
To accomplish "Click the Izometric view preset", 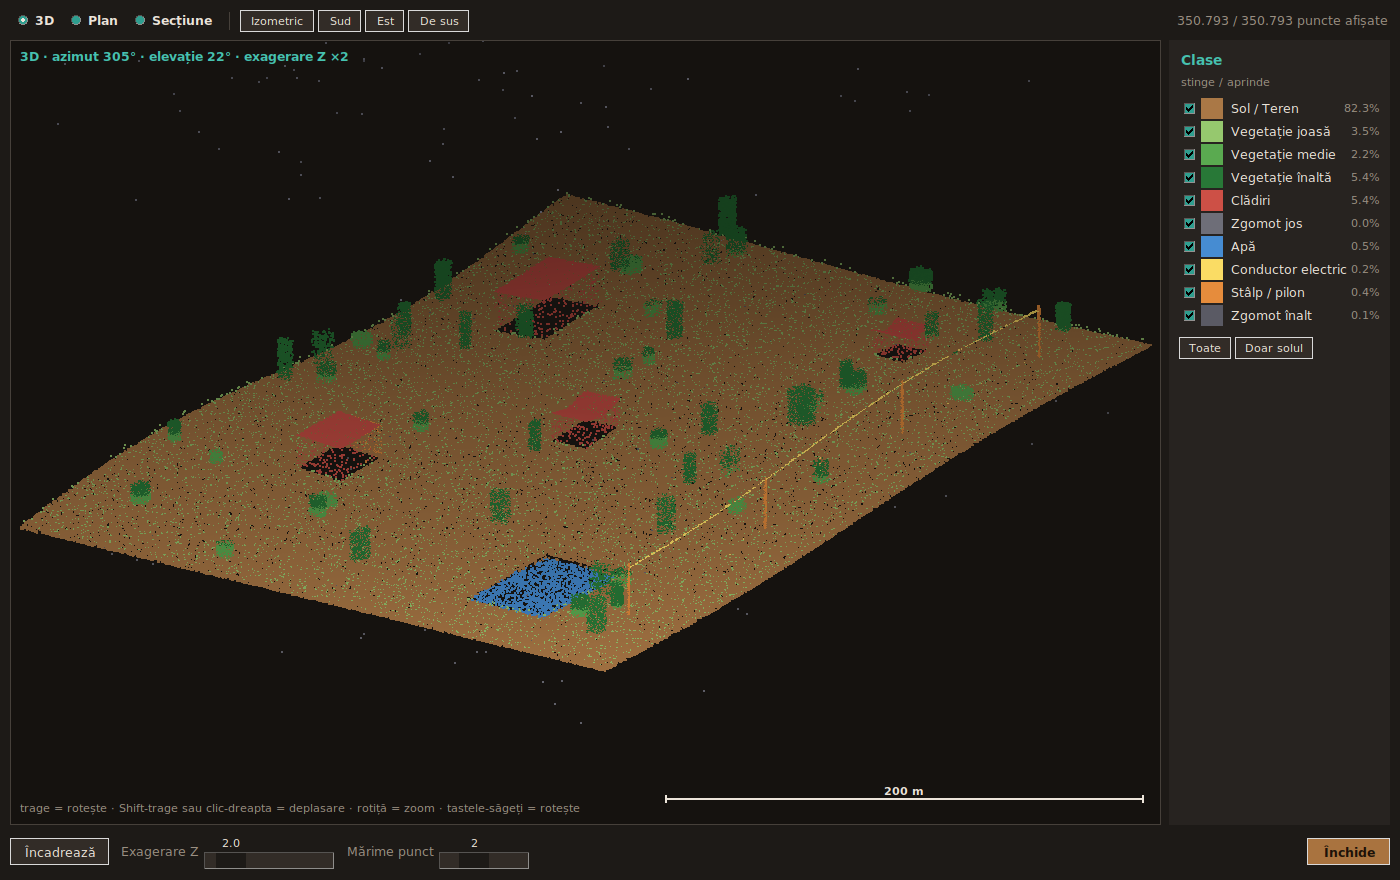I will point(277,21).
